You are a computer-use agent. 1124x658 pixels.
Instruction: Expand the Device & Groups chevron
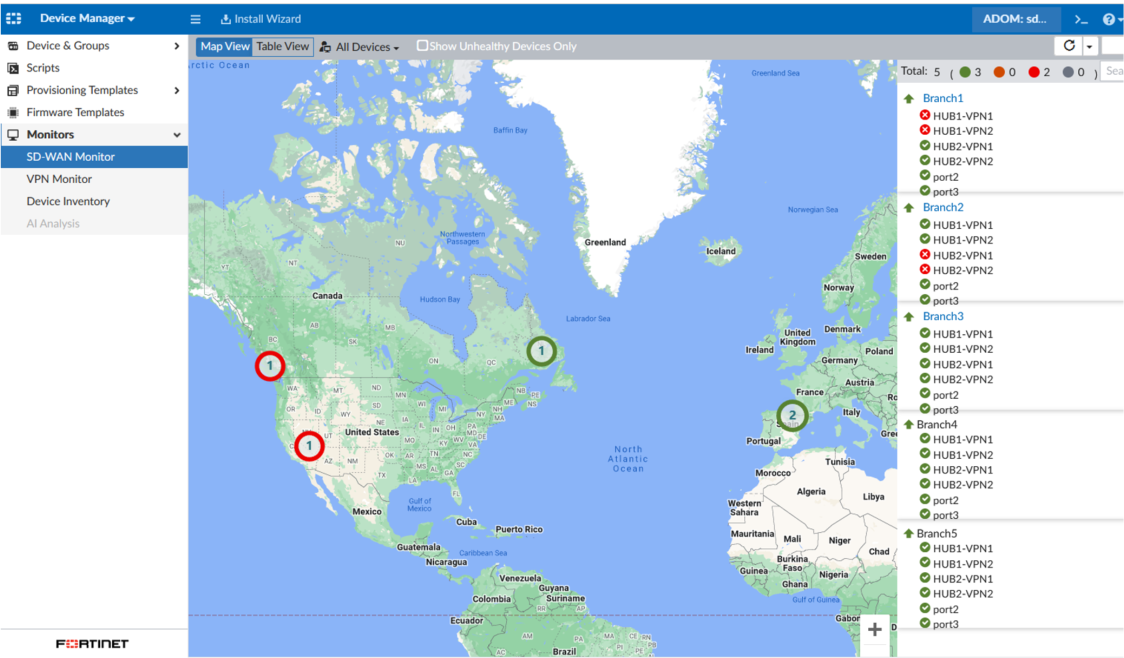[176, 46]
